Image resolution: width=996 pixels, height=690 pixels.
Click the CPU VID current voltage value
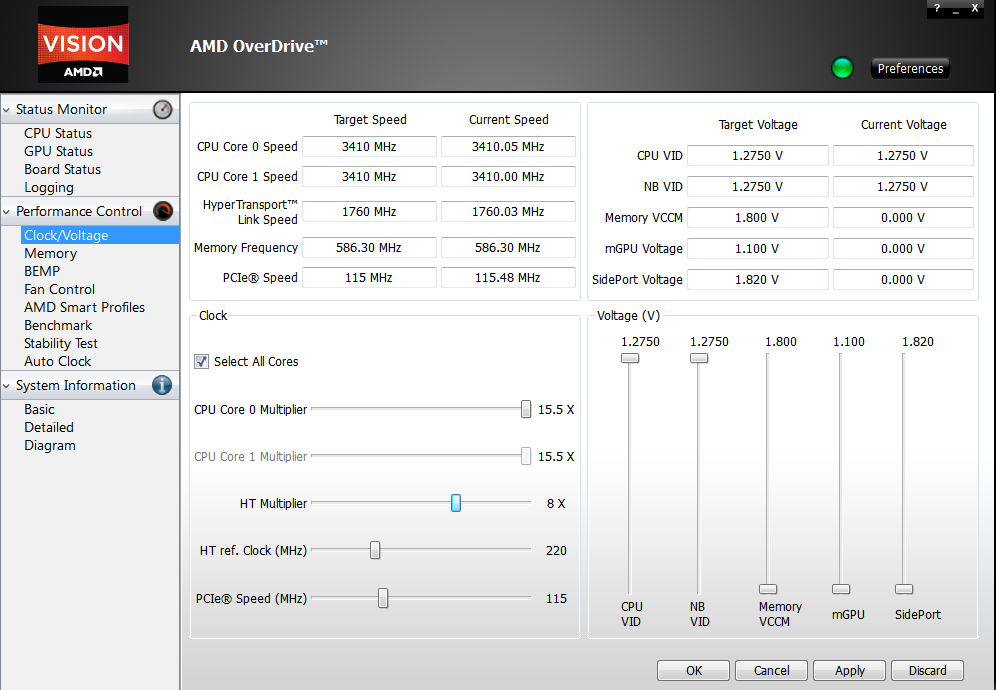click(903, 156)
